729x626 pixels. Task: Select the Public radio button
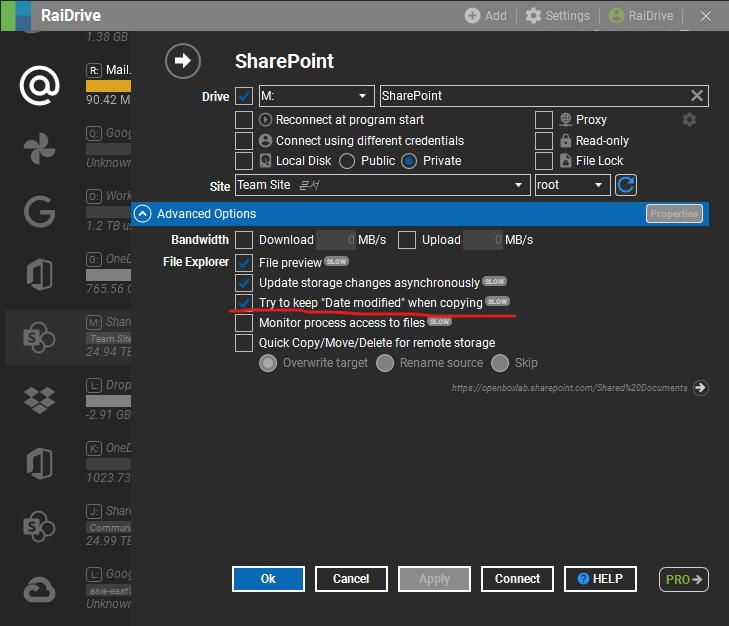tap(348, 161)
